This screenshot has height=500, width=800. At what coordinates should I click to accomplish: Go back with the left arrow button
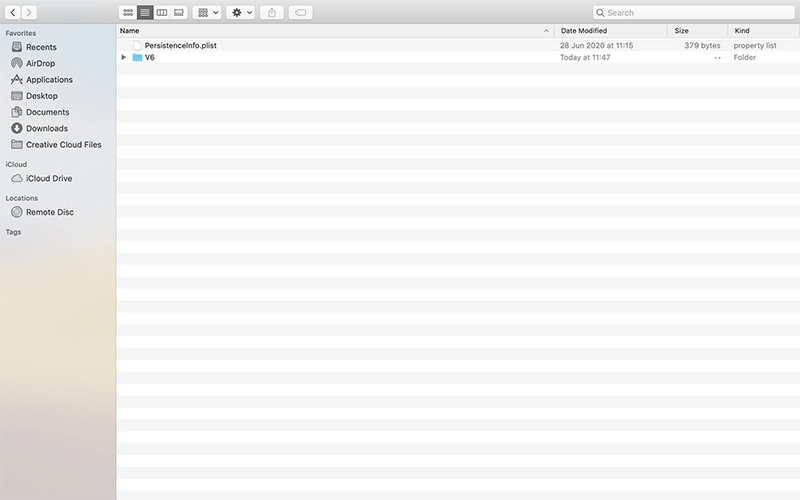(13, 12)
